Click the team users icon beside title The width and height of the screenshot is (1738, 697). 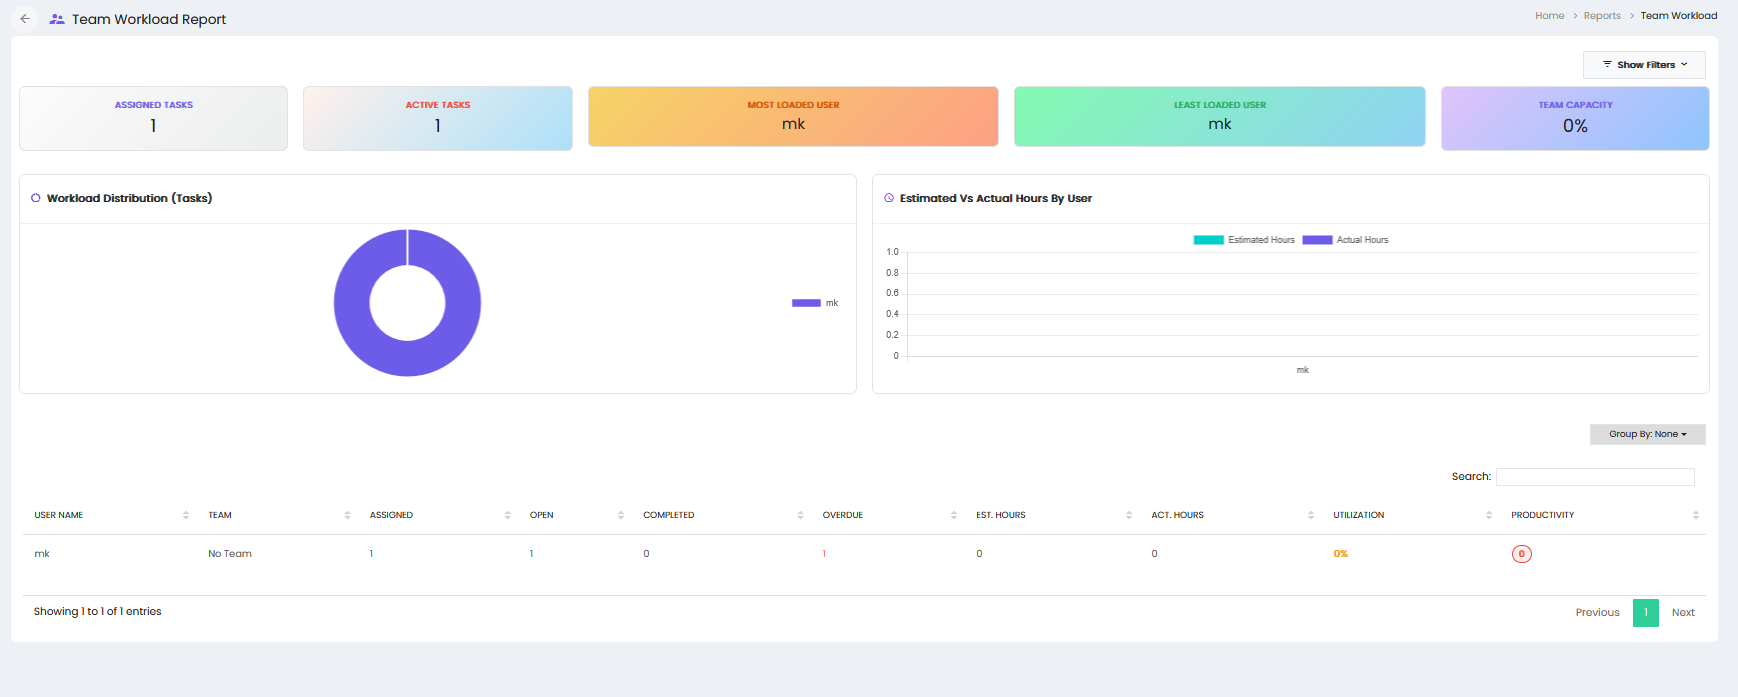[57, 19]
